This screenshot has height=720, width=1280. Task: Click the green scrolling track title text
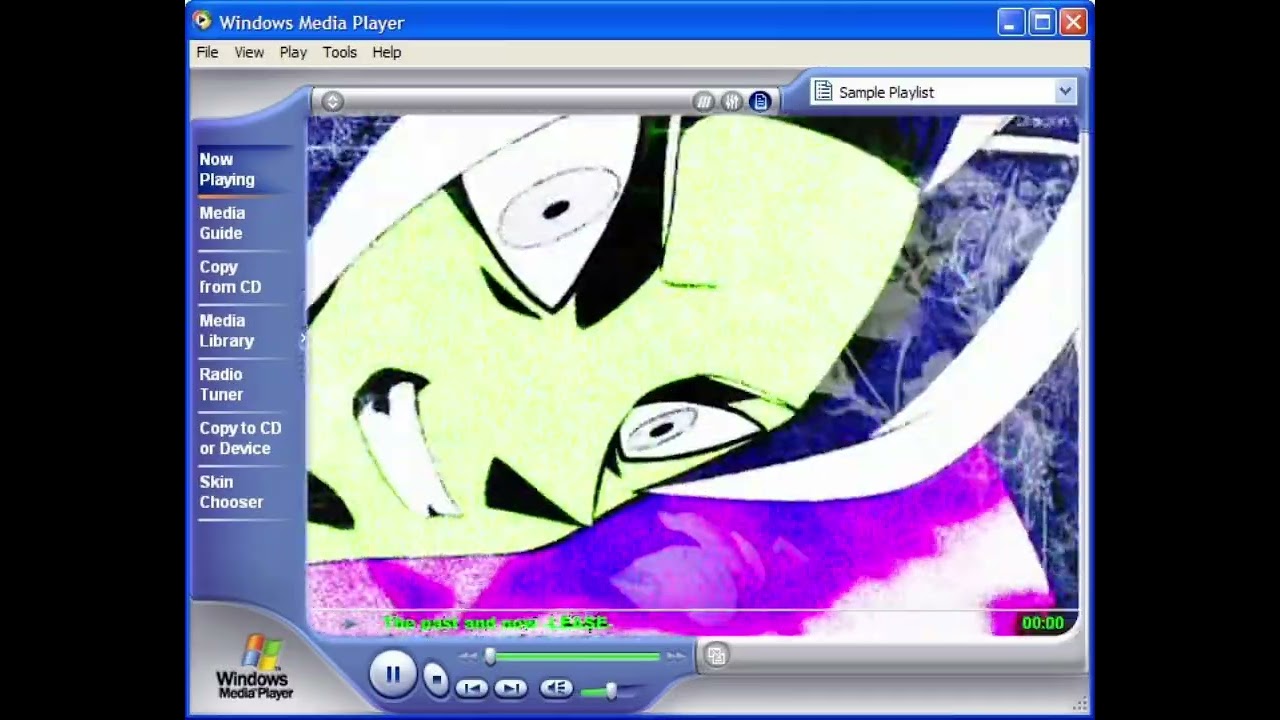point(496,623)
